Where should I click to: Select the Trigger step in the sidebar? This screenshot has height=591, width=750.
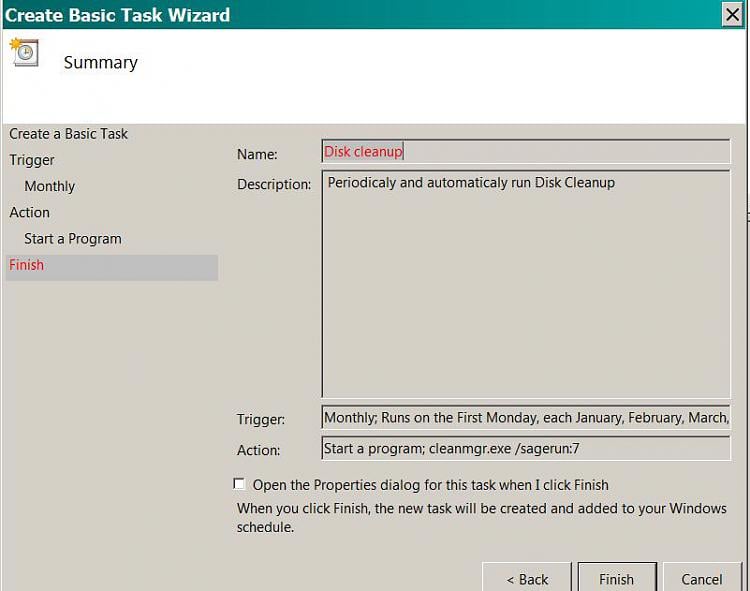[32, 160]
